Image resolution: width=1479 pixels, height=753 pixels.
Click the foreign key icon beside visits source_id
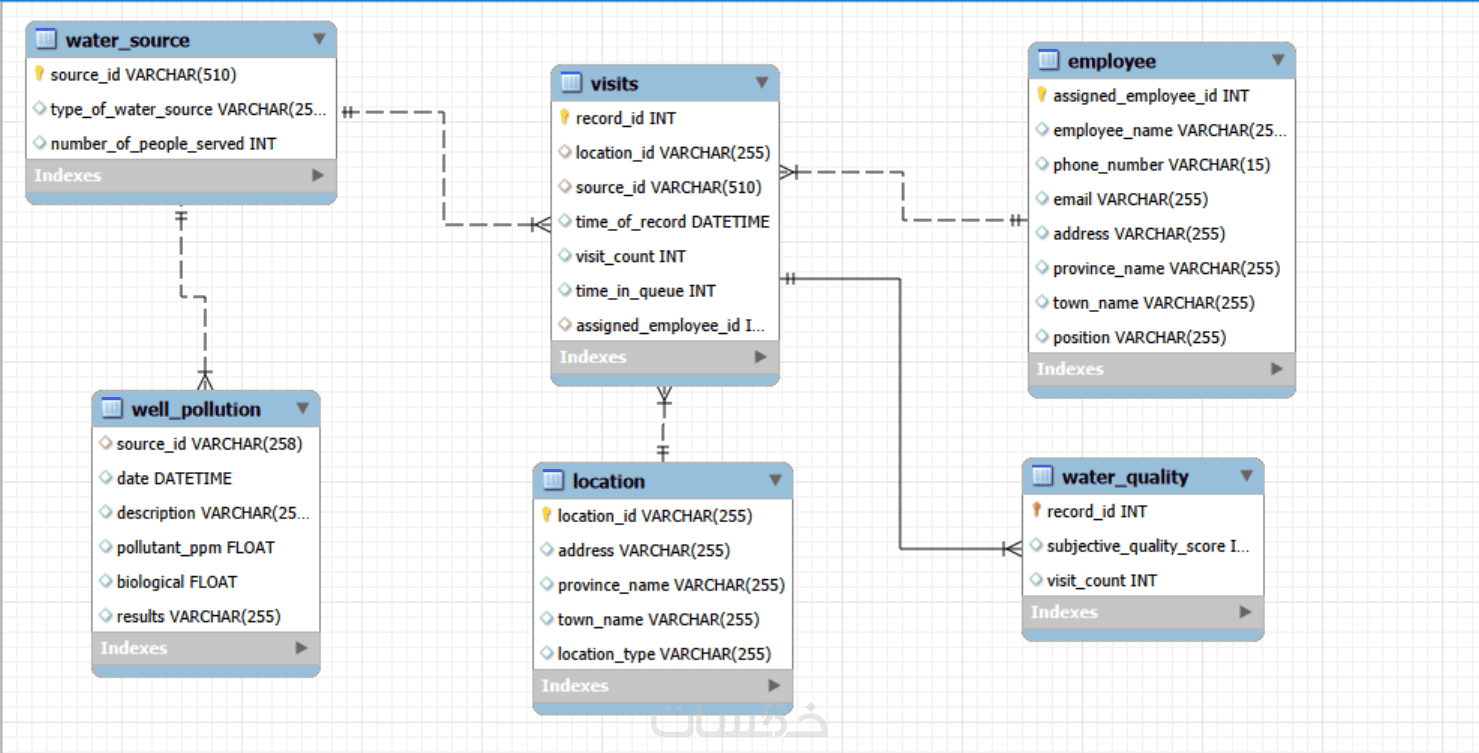coord(565,187)
